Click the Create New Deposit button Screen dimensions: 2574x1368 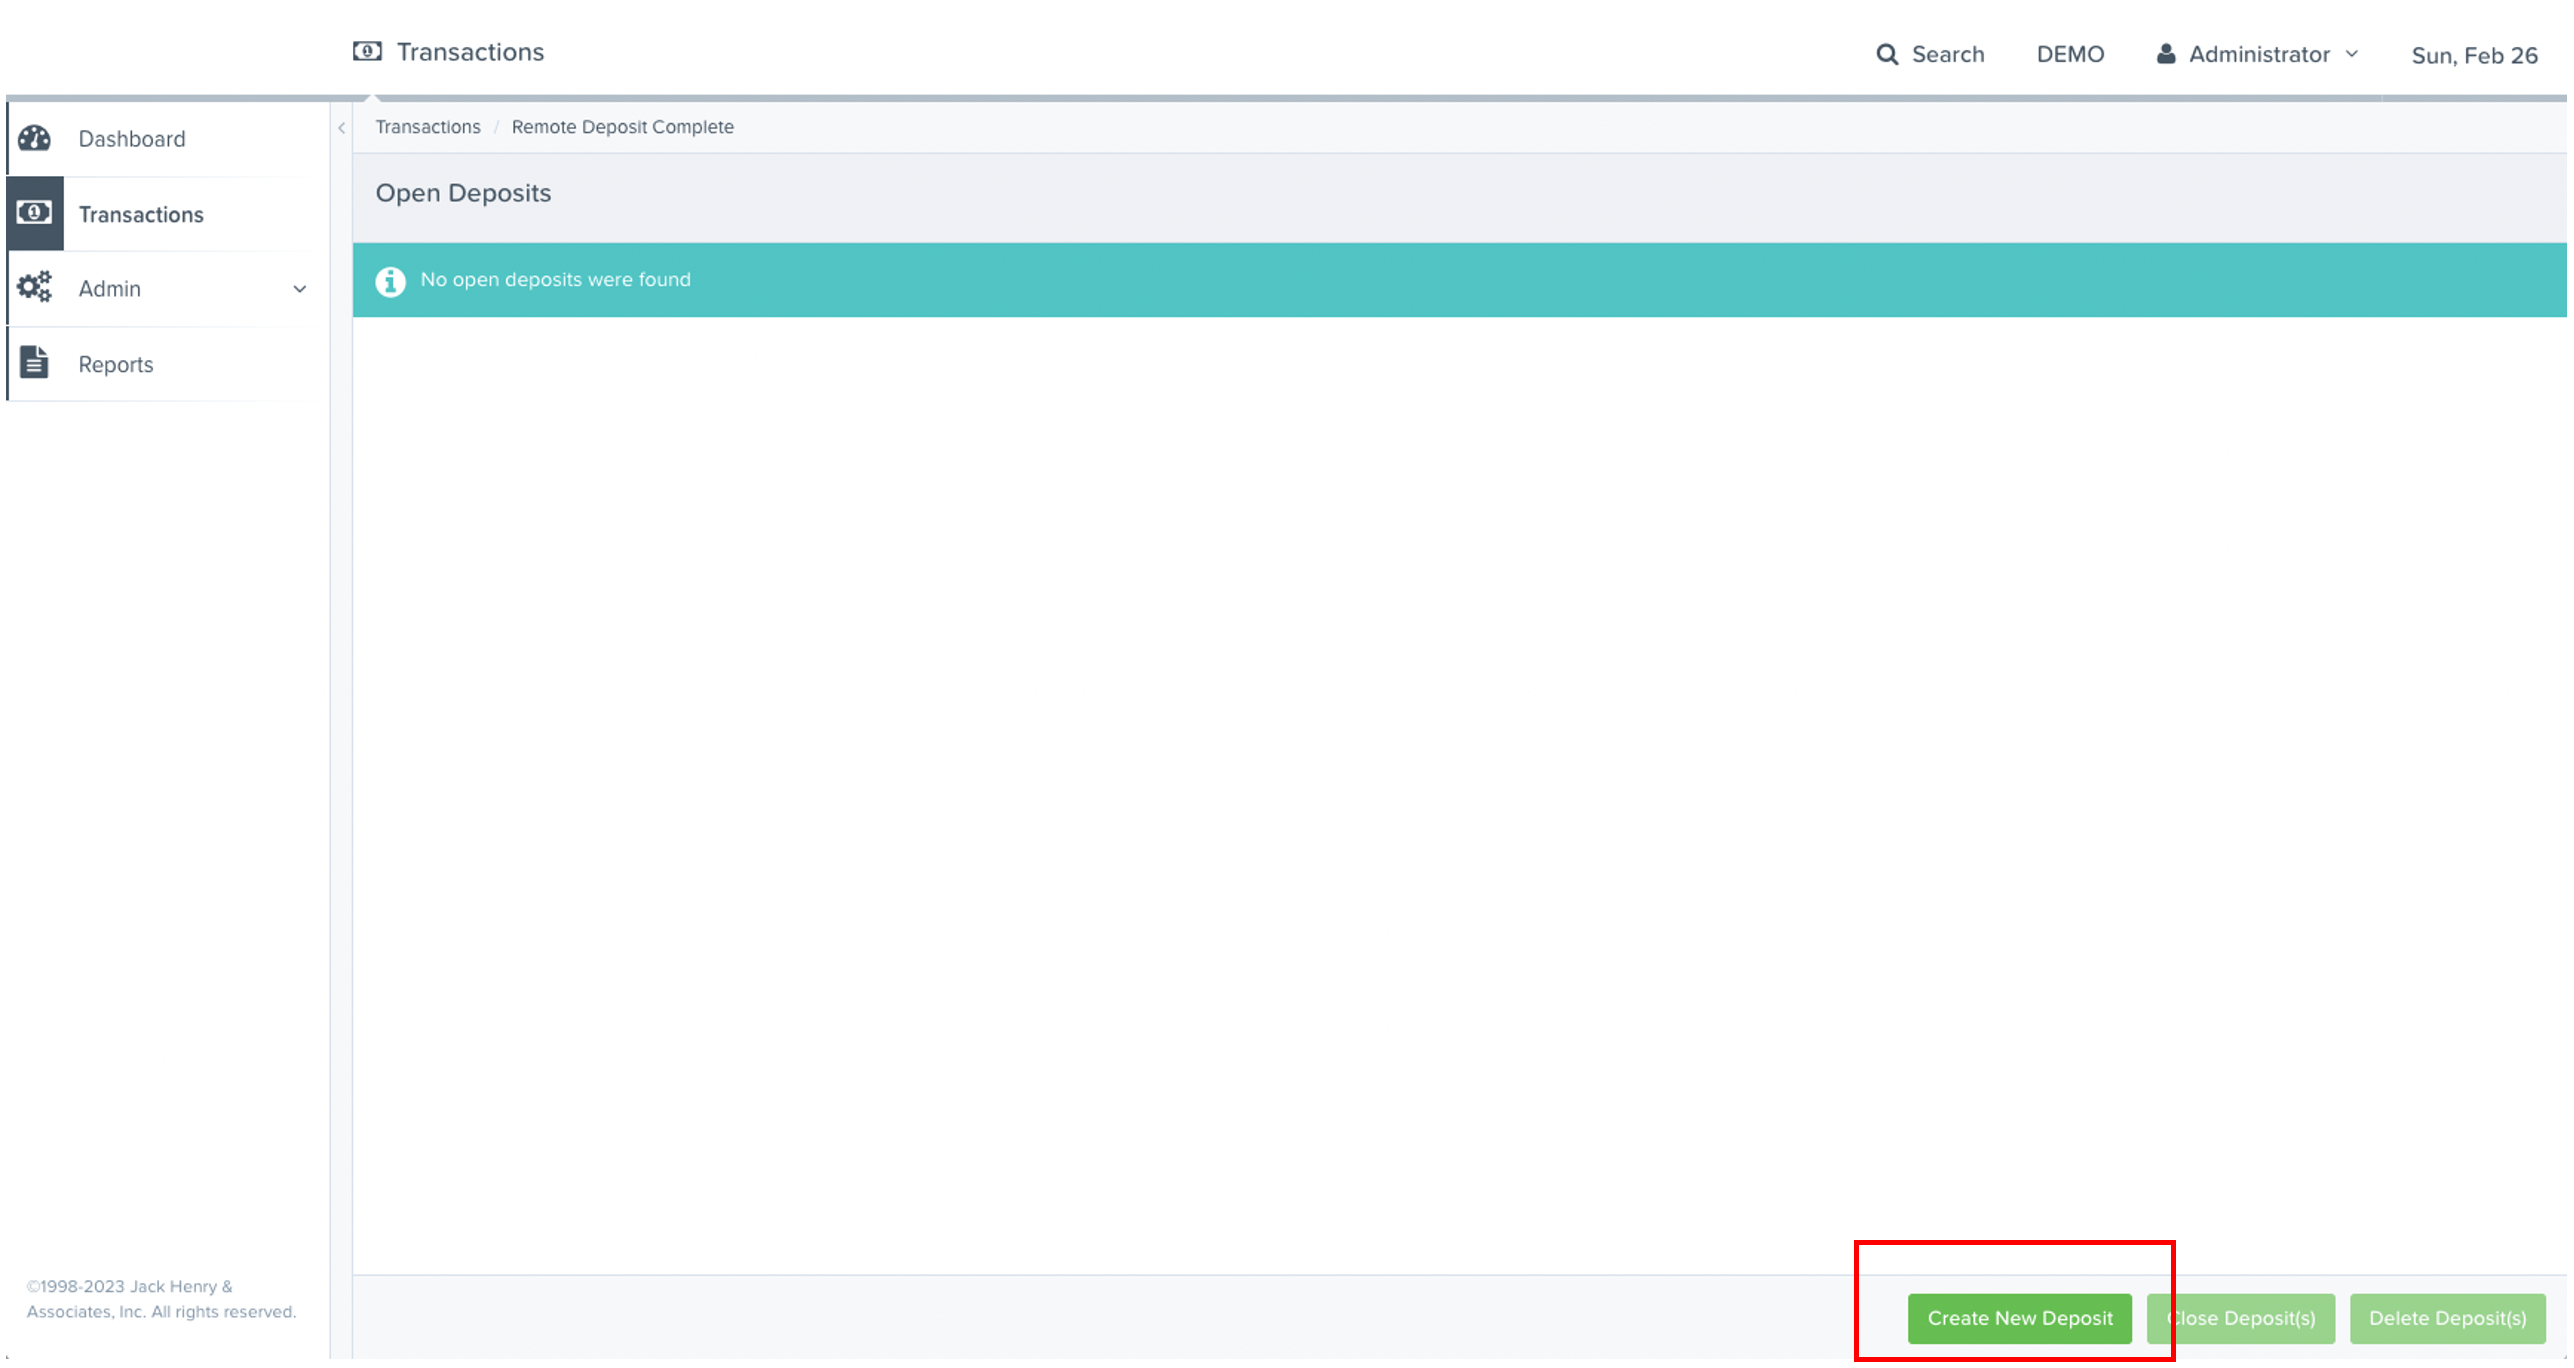click(2019, 1318)
